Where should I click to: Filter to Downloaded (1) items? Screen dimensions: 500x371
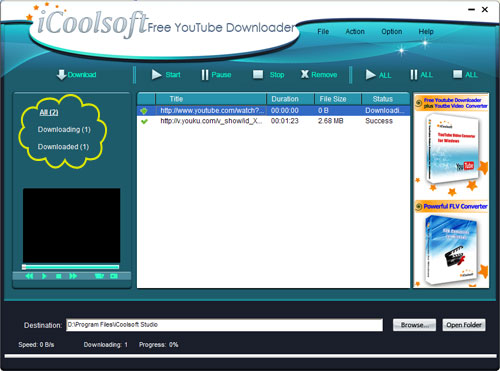point(63,147)
